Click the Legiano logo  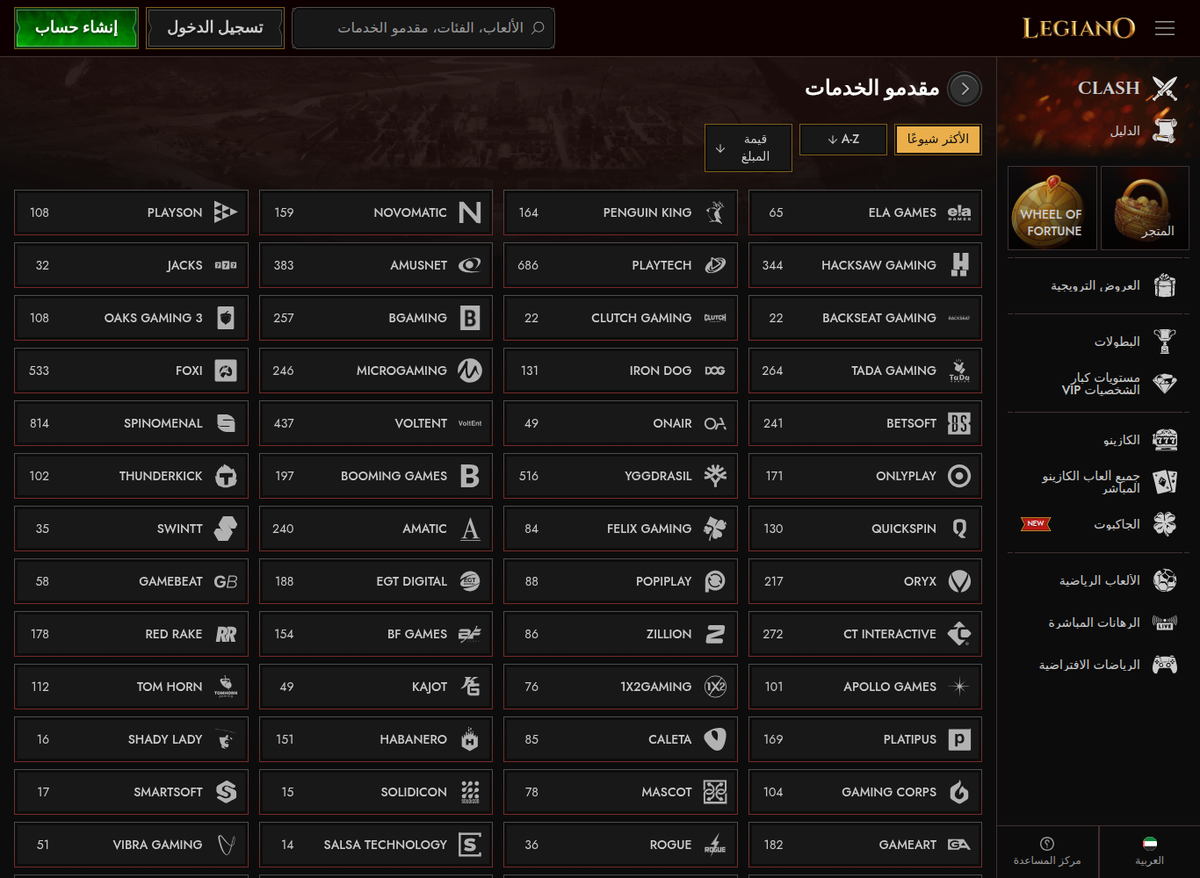point(1079,28)
